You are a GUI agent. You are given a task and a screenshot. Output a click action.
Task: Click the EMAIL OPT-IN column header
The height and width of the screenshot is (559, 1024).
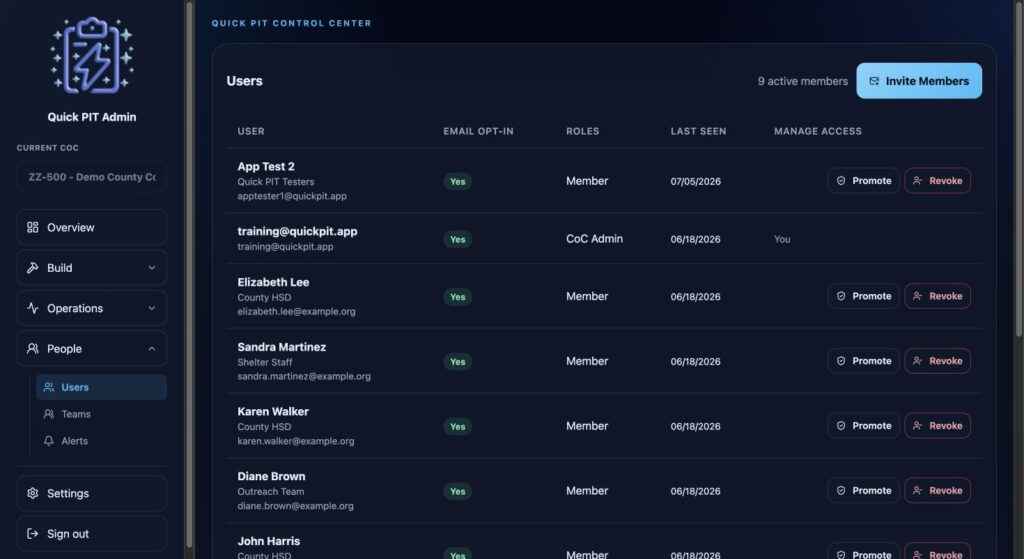coord(478,131)
